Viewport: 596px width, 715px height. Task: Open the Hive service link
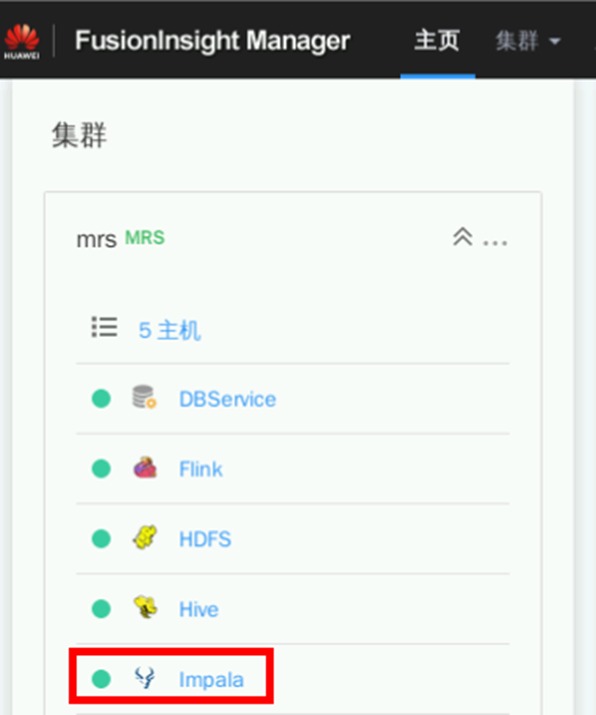[x=199, y=610]
